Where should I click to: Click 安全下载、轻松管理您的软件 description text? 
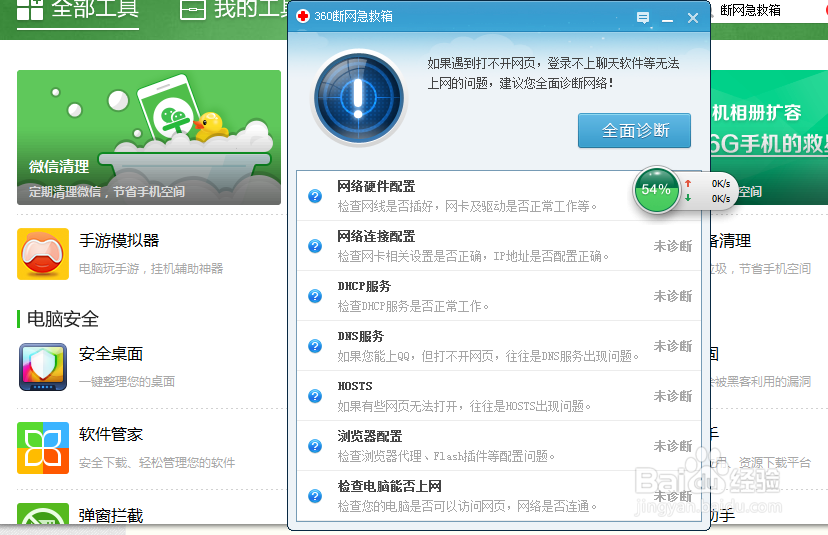click(x=157, y=463)
